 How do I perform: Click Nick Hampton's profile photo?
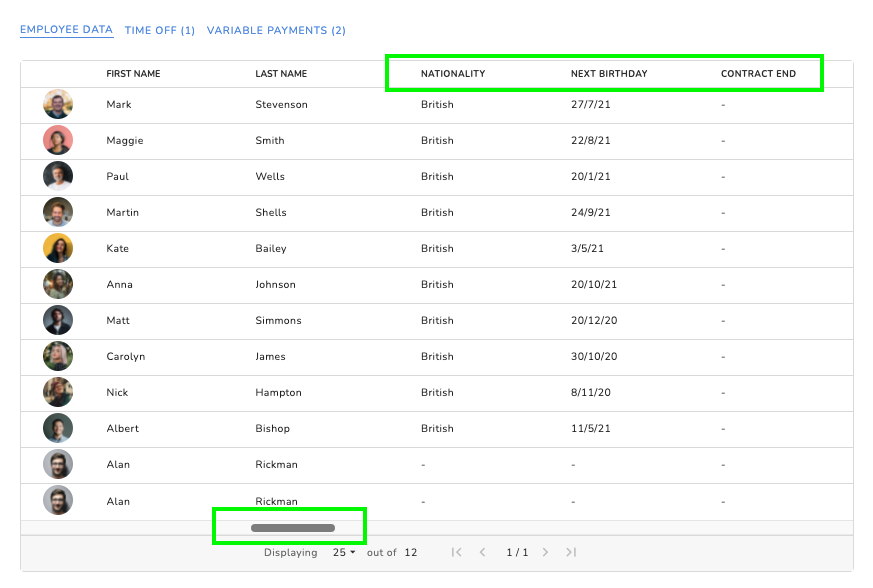[x=57, y=392]
